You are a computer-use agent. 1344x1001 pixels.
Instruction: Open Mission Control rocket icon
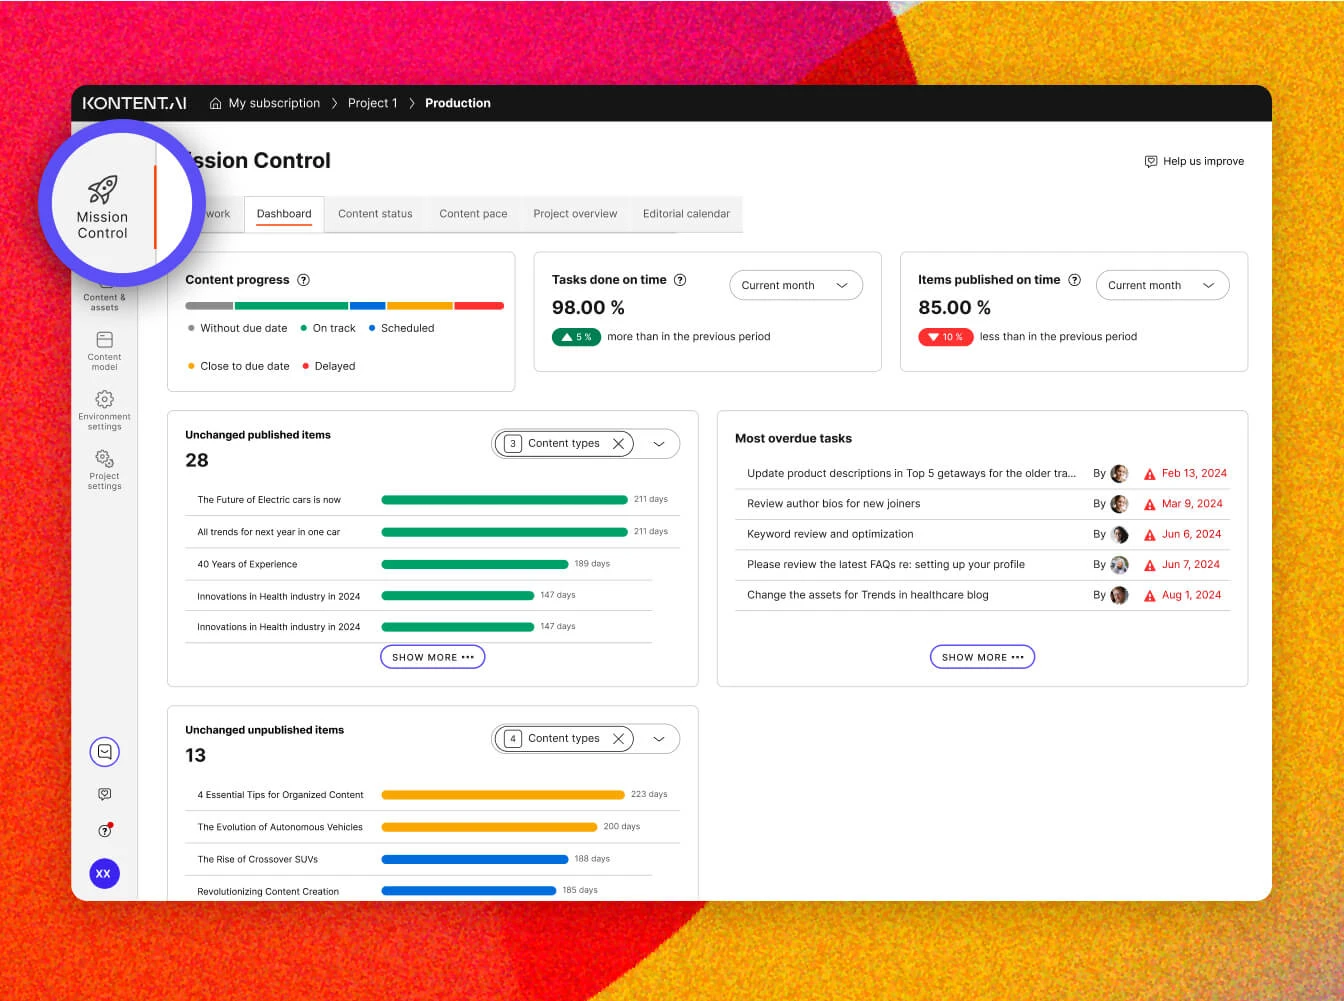[x=103, y=190]
